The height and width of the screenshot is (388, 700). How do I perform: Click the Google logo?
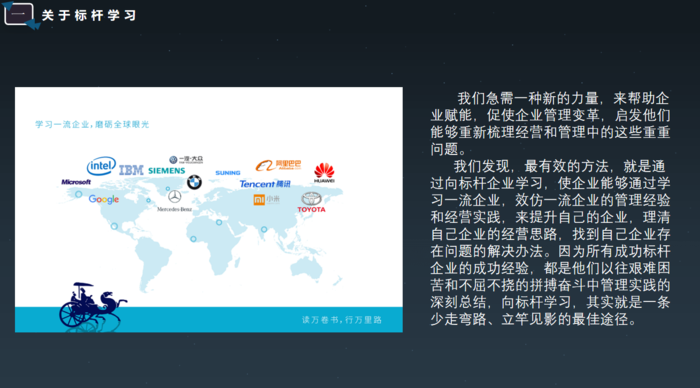point(104,199)
